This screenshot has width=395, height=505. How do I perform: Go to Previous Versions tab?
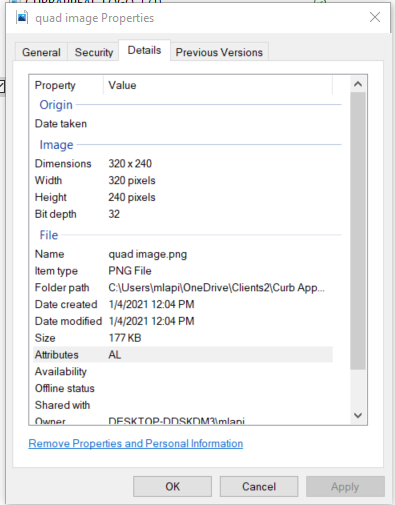[219, 52]
